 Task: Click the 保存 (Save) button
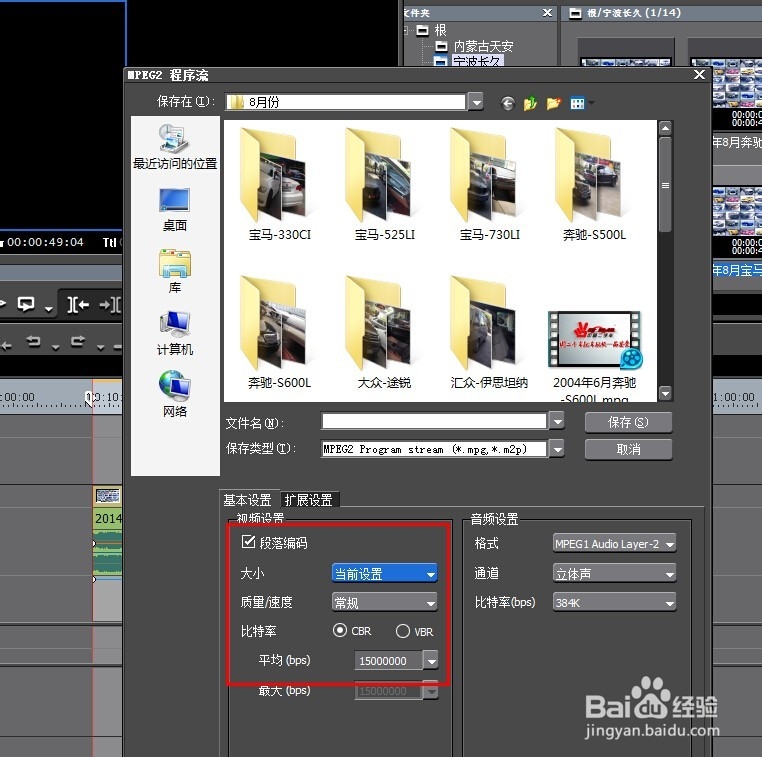pyautogui.click(x=627, y=422)
